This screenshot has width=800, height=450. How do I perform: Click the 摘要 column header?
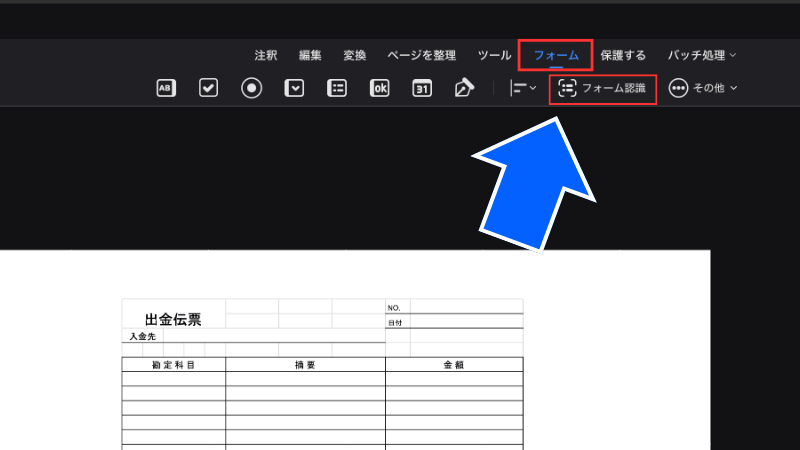coord(305,365)
